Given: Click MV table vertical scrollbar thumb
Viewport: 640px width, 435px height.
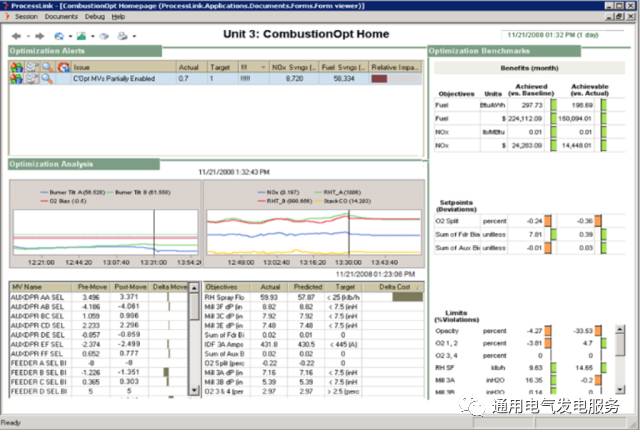Looking at the screenshot, I should click(x=194, y=306).
